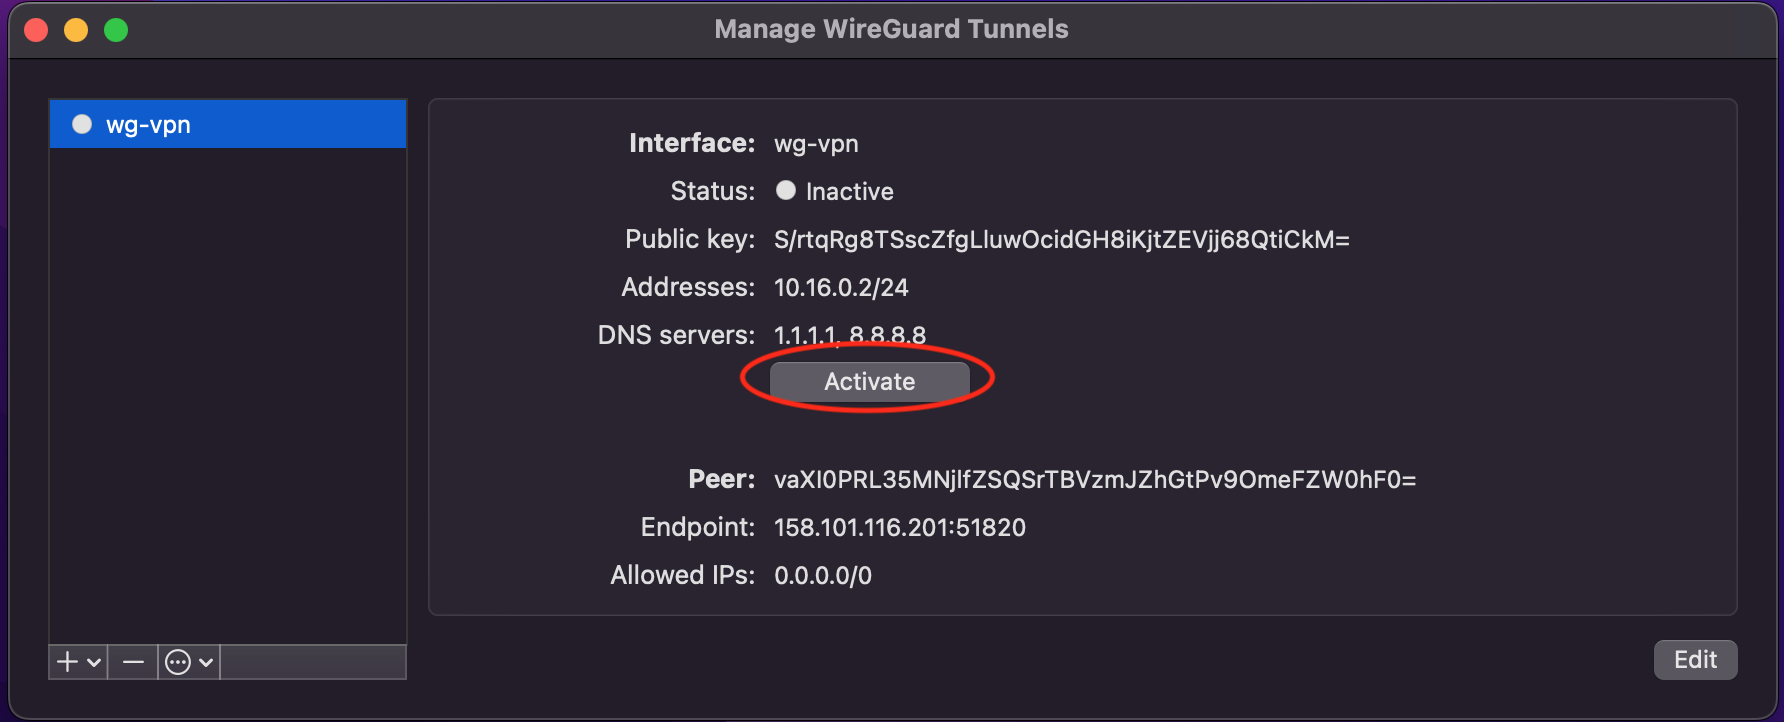Expand the chevron next to the plus
The height and width of the screenshot is (722, 1784).
(94, 662)
